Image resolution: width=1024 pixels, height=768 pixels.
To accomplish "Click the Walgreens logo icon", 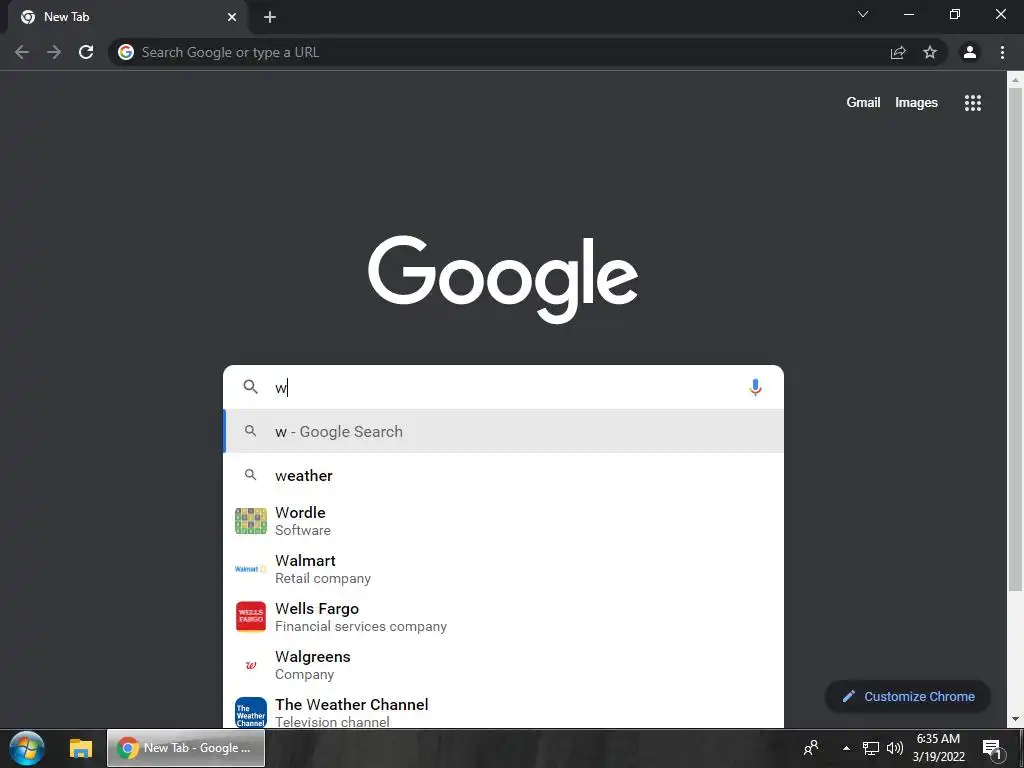I will [251, 665].
